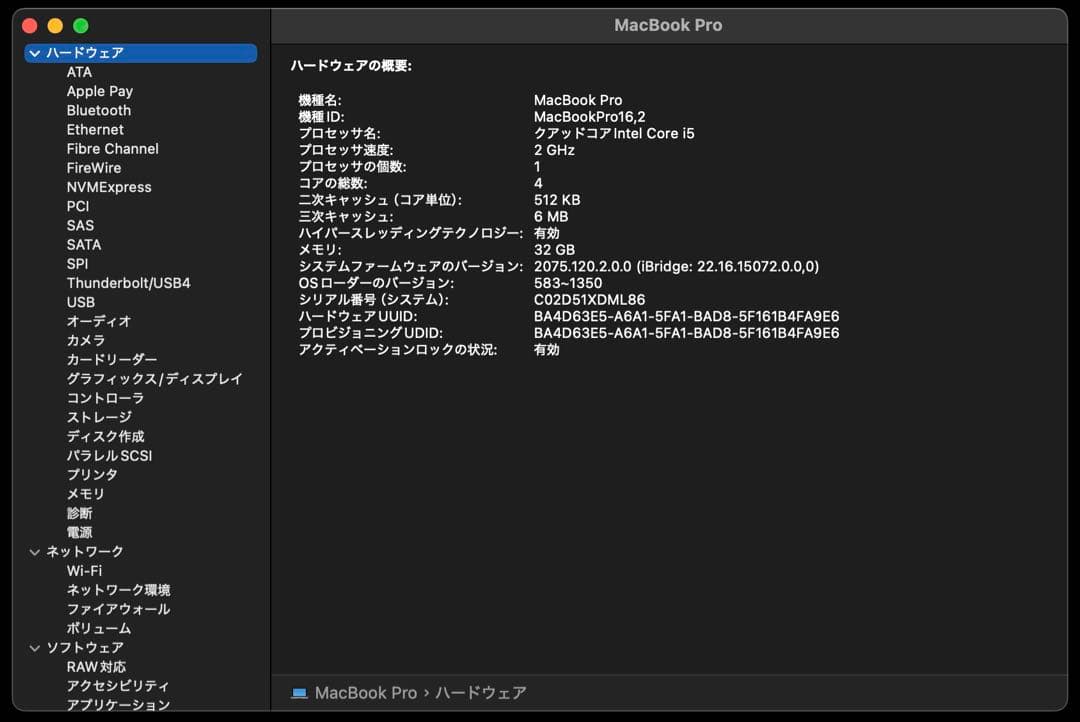Viewport: 1080px width, 722px height.
Task: Open メモリ entry in sidebar list
Action: [85, 494]
